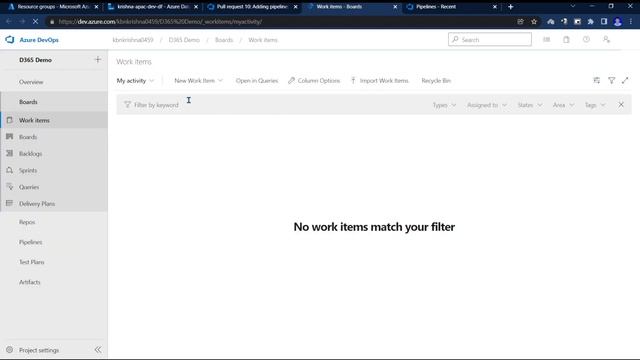Select the Boards section header in sidebar
Viewport: 640px width, 360px height.
[x=28, y=102]
